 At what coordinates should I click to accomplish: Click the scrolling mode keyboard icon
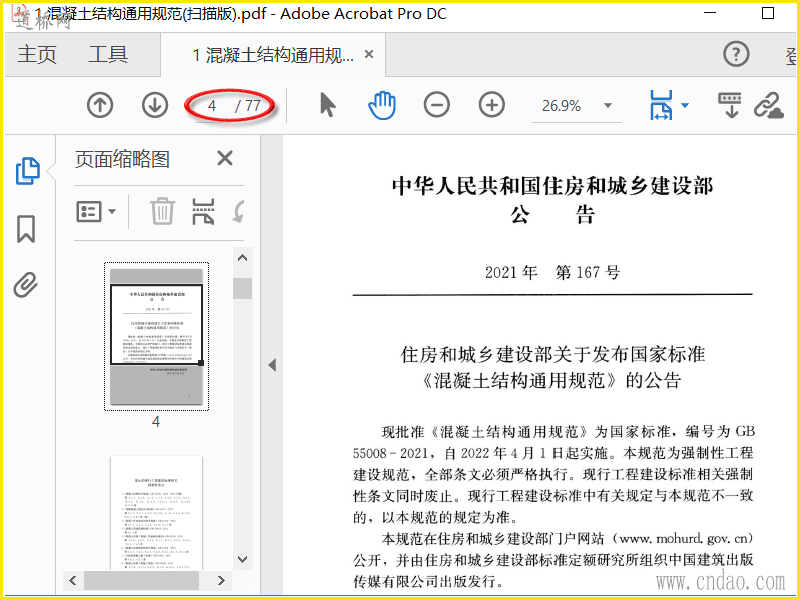(730, 106)
